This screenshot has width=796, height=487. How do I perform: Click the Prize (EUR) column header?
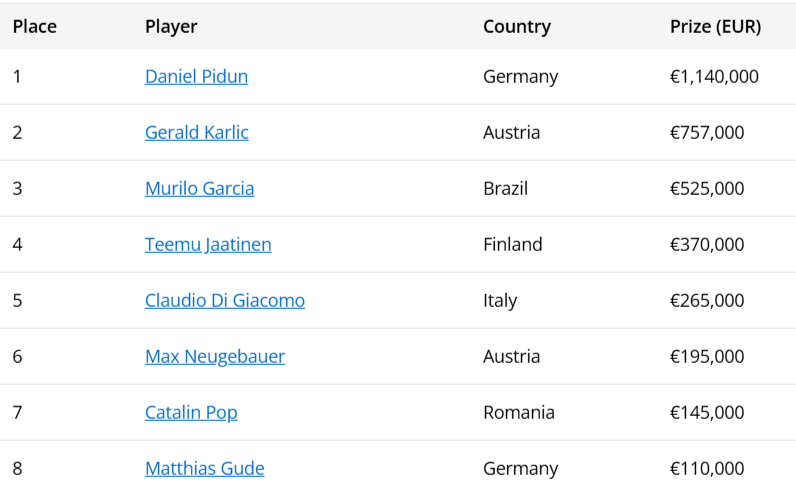[x=715, y=27]
